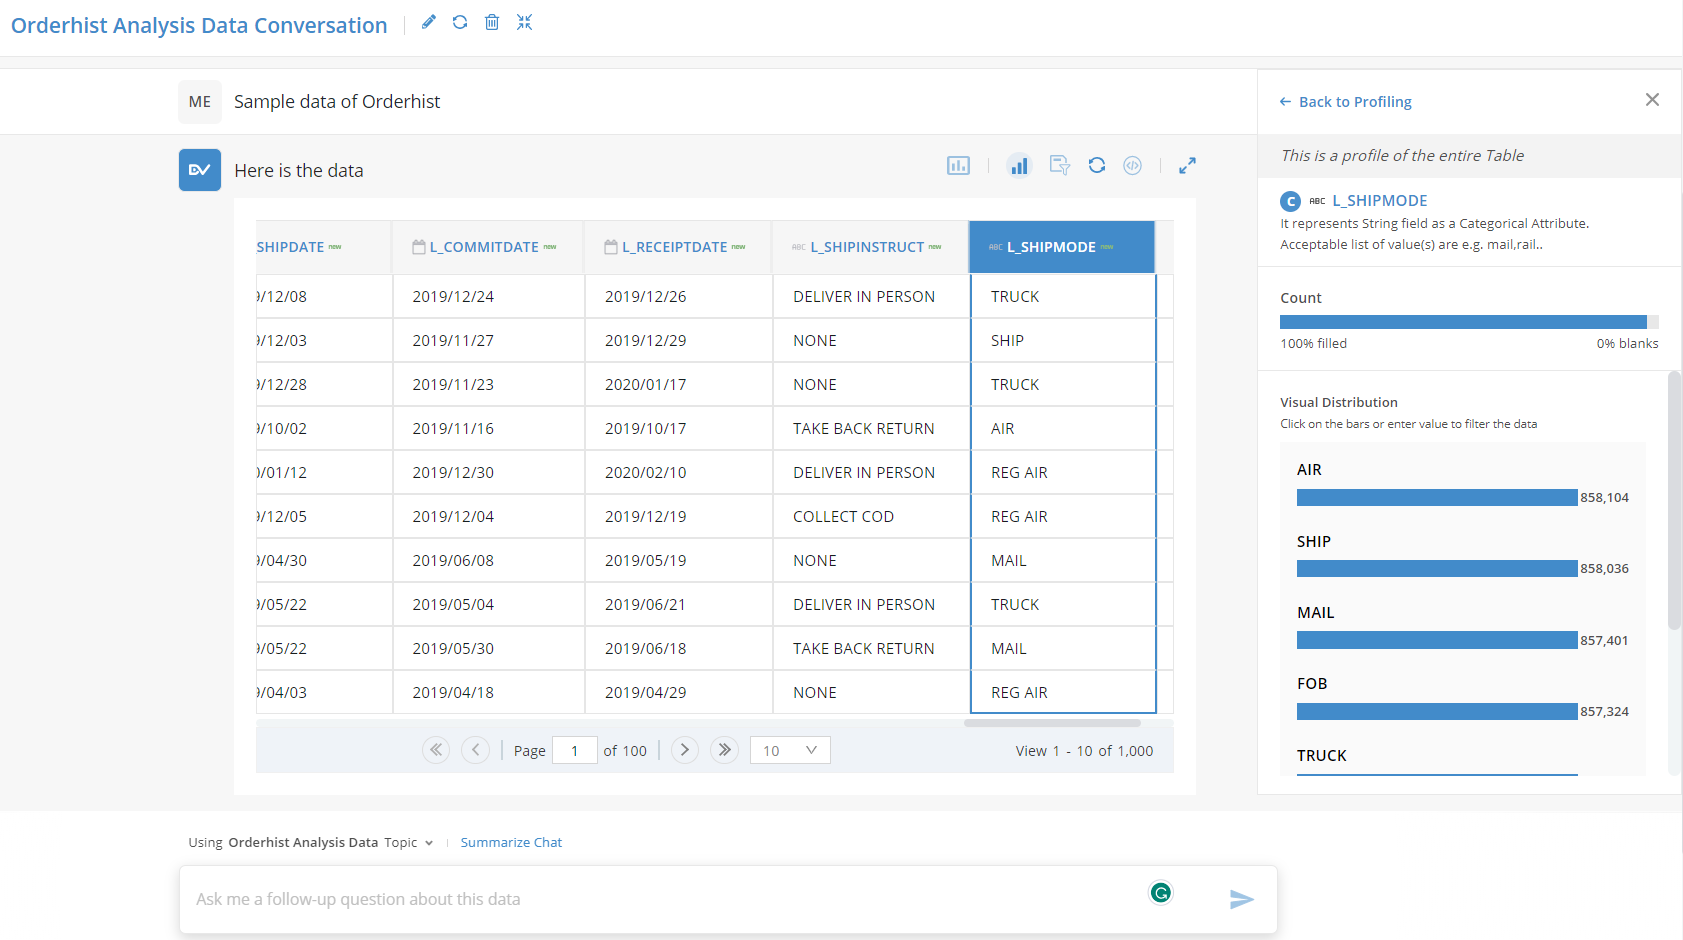Image resolution: width=1683 pixels, height=940 pixels.
Task: Filter by the FOB distribution bar
Action: click(x=1437, y=711)
